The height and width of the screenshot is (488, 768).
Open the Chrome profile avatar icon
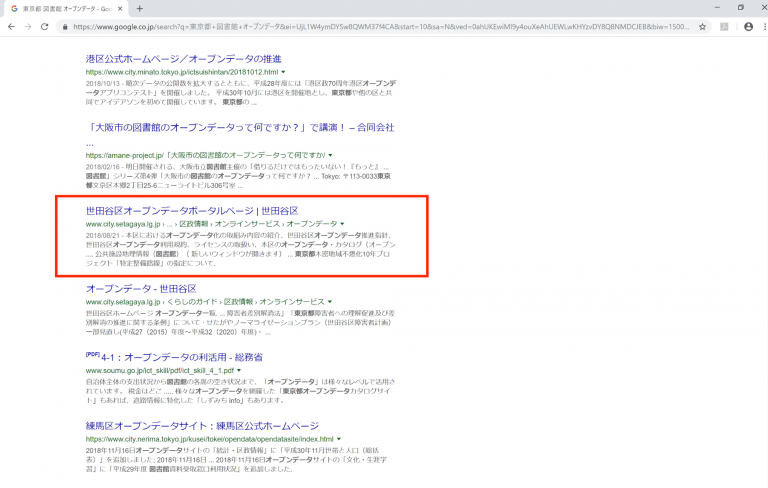pos(748,27)
